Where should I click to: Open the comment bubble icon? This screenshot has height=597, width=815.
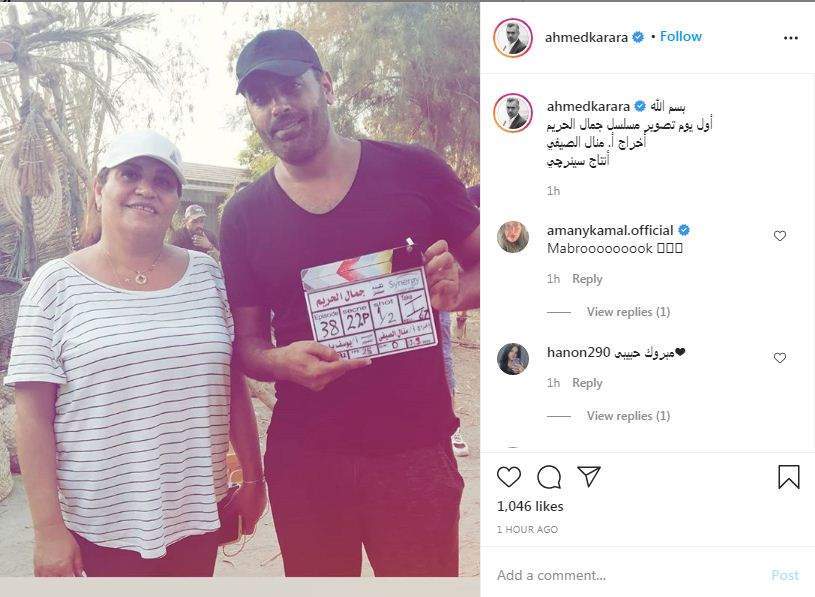[549, 477]
